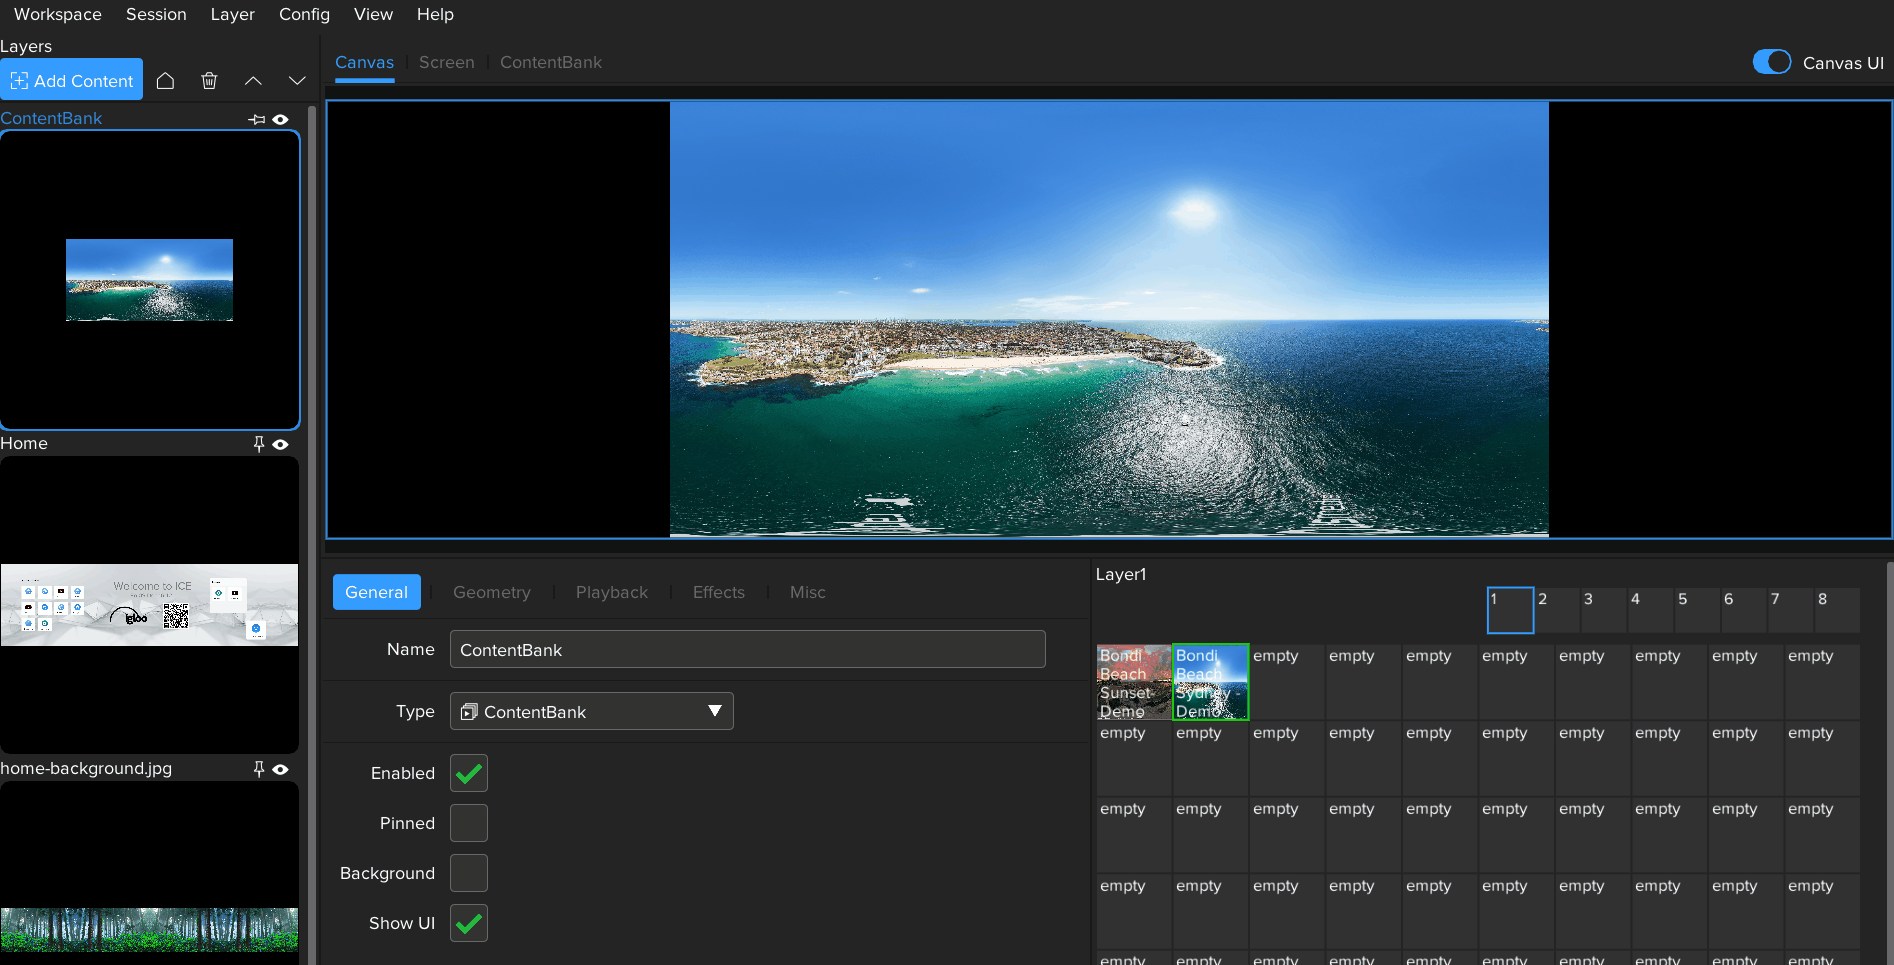1894x965 pixels.
Task: Toggle visibility of the Home layer
Action: point(281,444)
